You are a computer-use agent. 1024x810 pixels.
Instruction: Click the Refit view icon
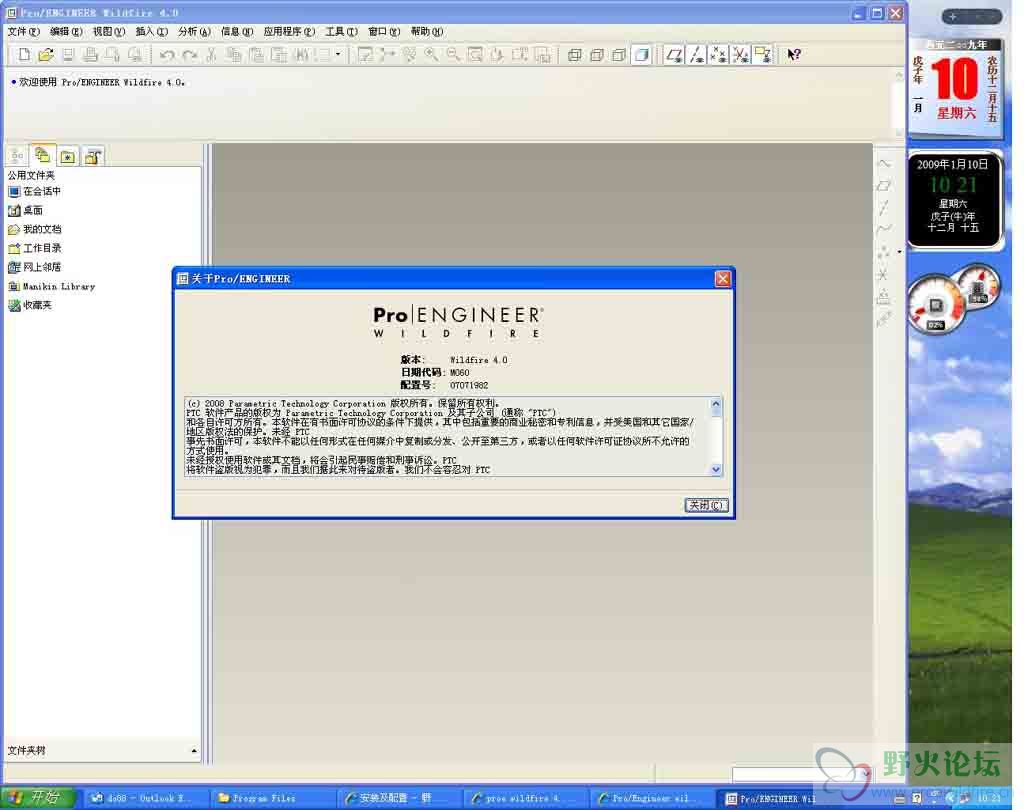point(475,55)
